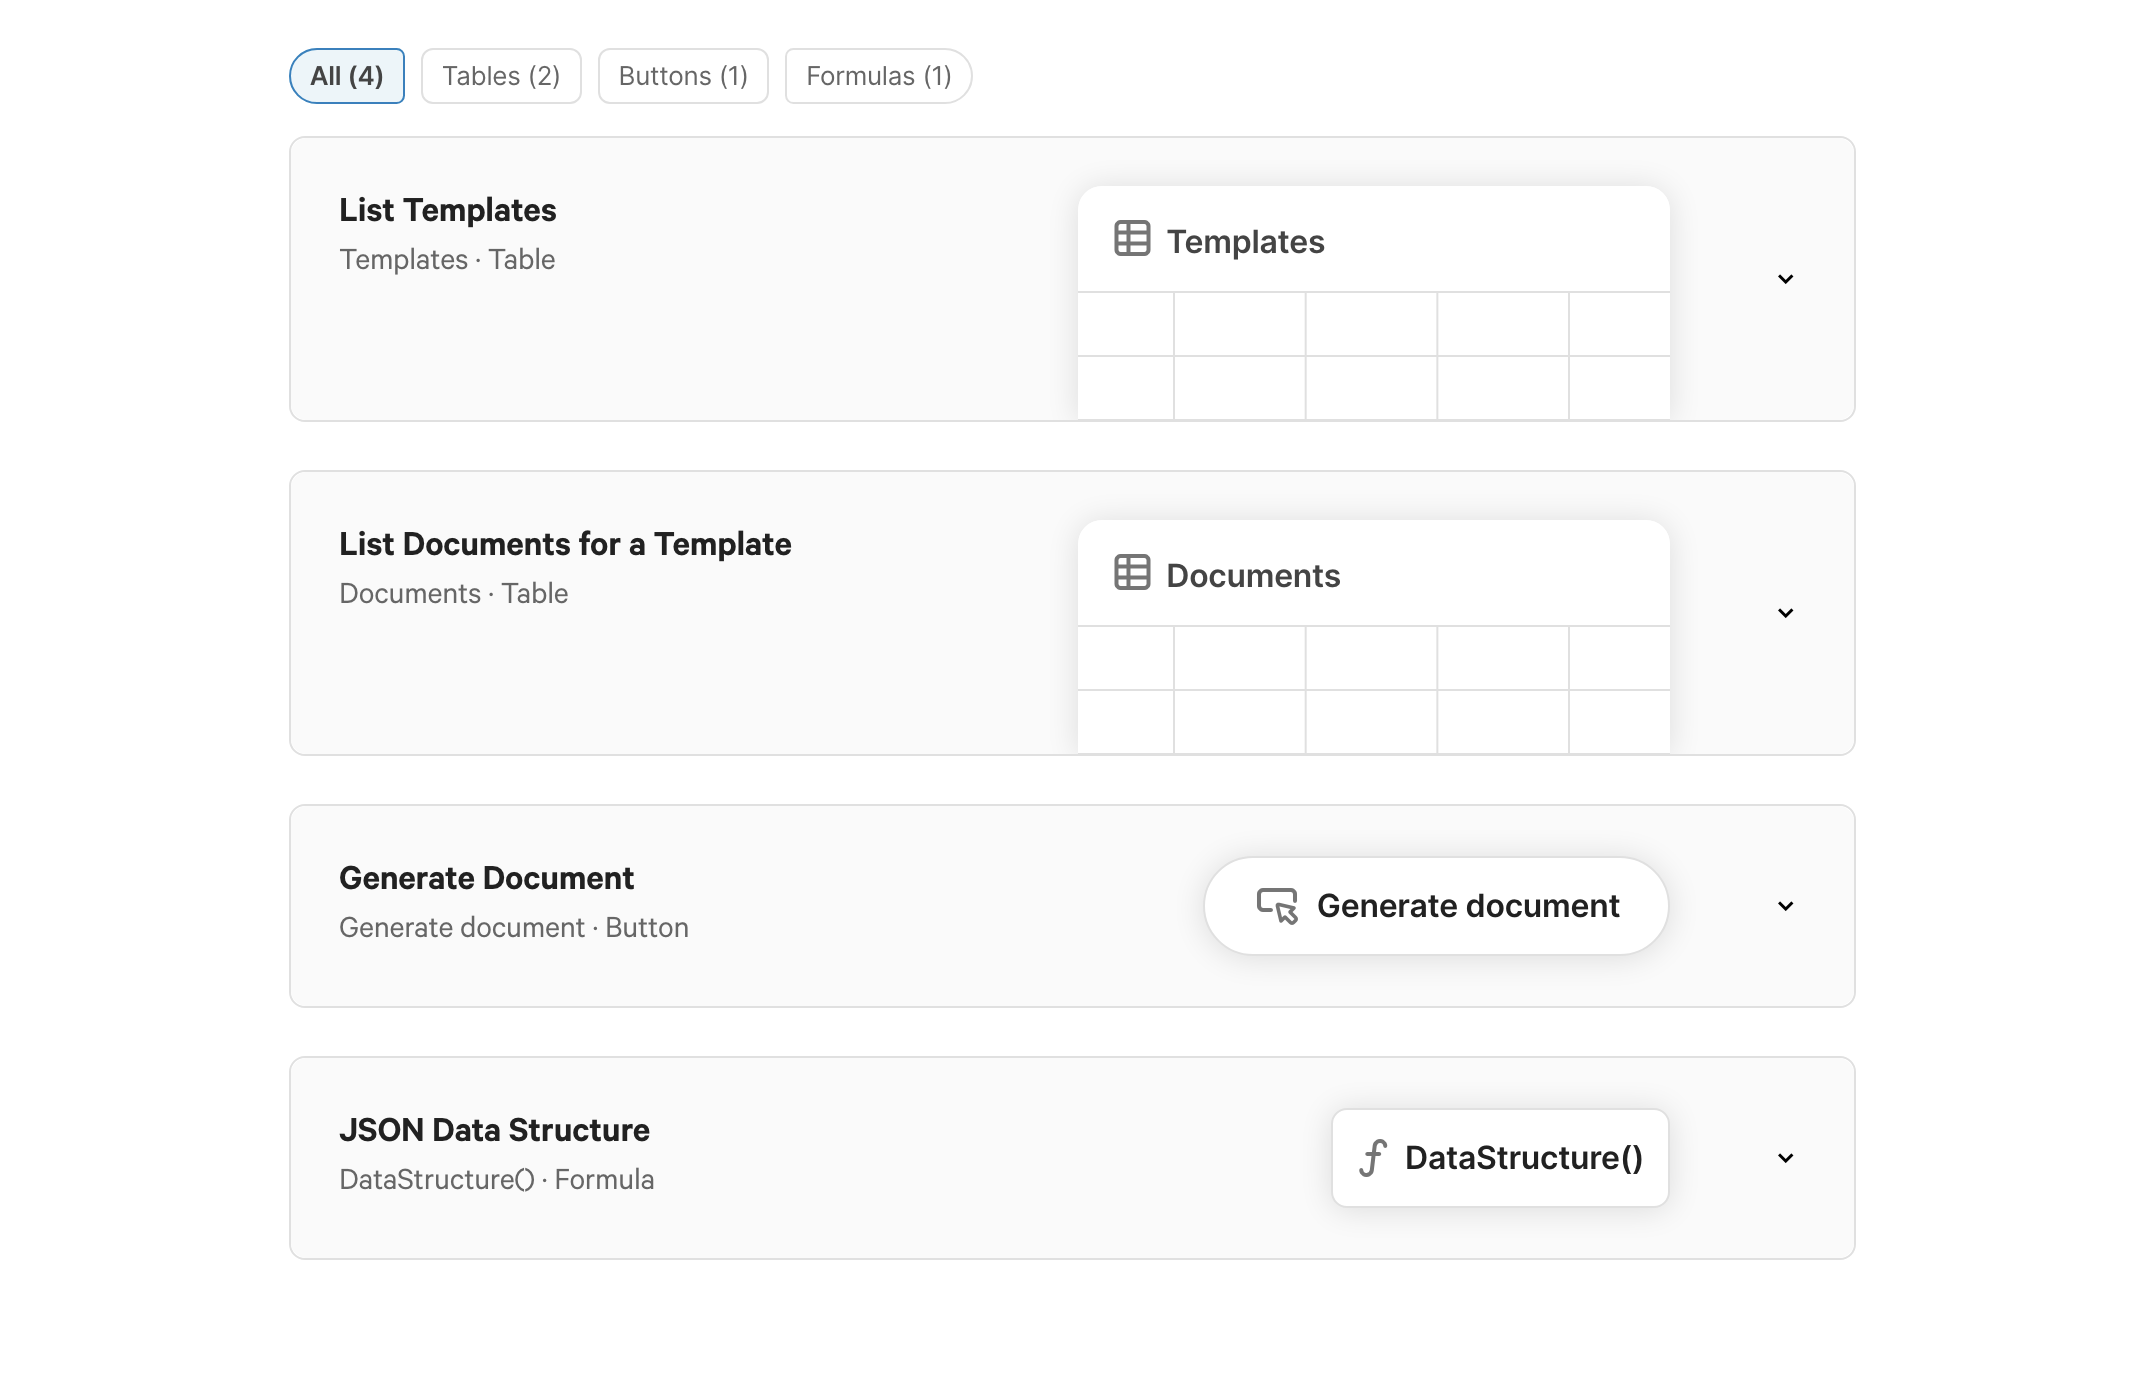Expand the List Templates card
Image resolution: width=2140 pixels, height=1380 pixels.
(x=1786, y=280)
